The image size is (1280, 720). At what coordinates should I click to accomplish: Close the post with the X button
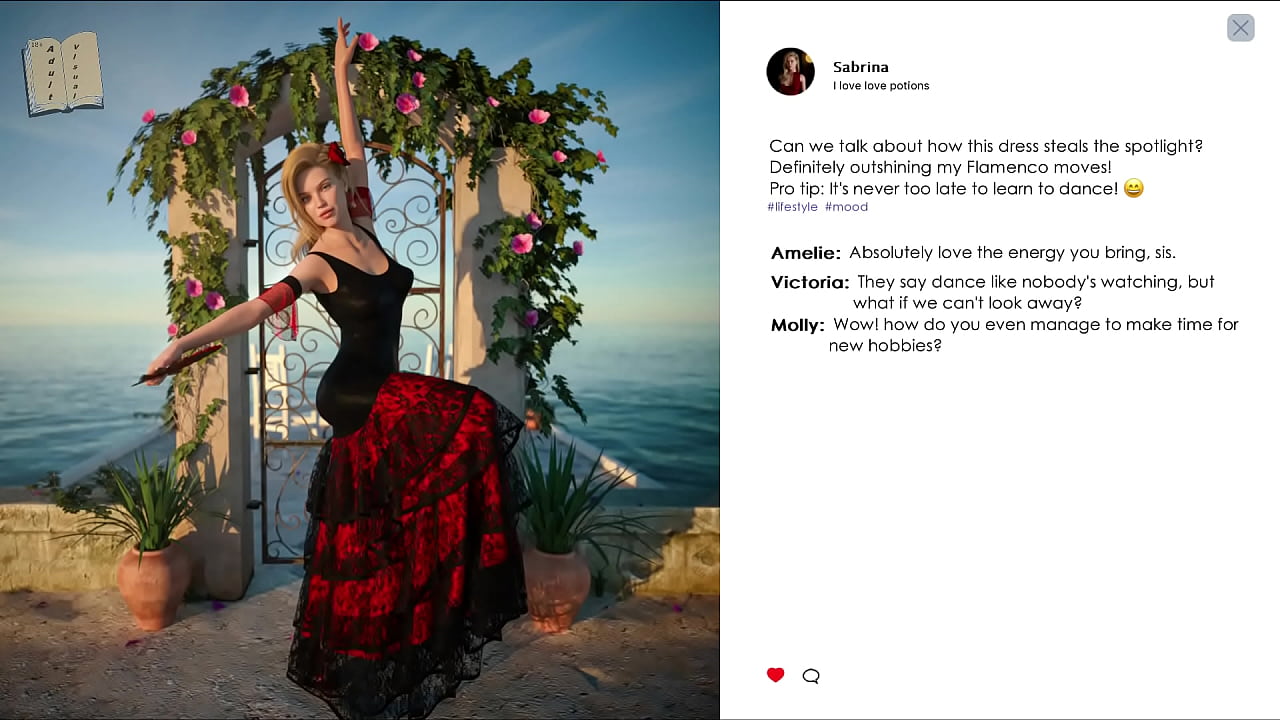tap(1240, 28)
